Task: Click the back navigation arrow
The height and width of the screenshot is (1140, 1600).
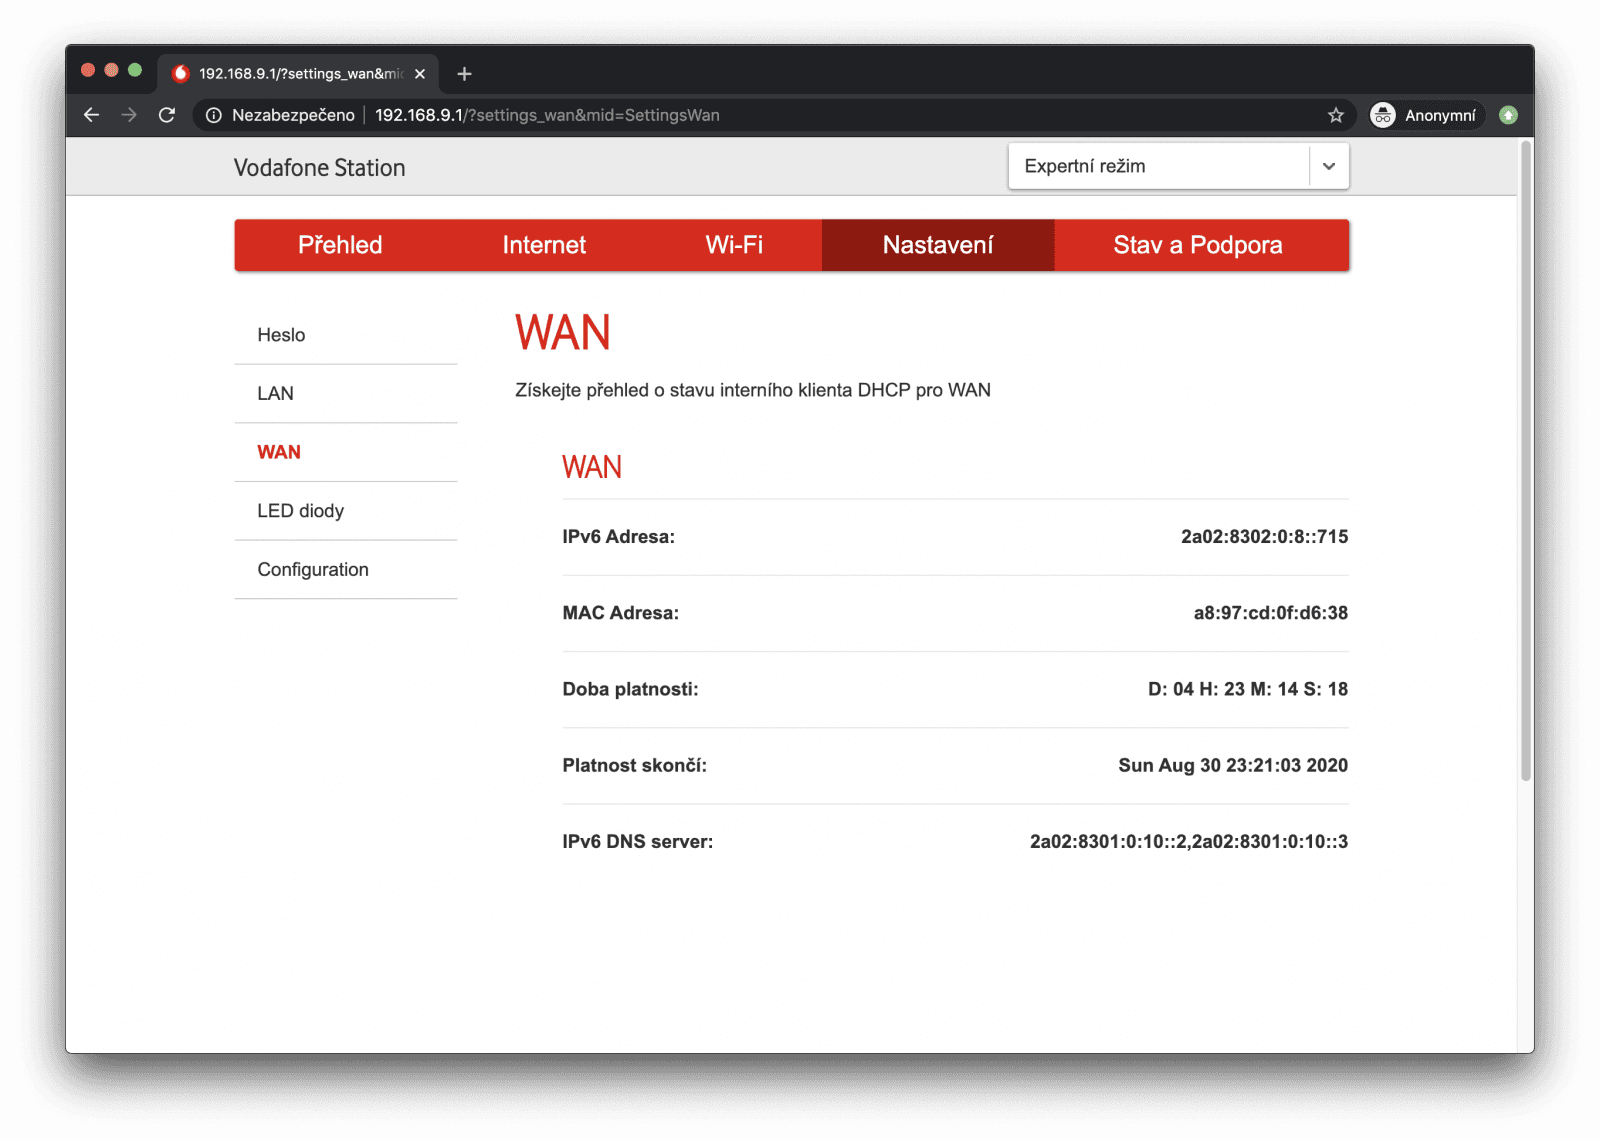Action: (x=91, y=115)
